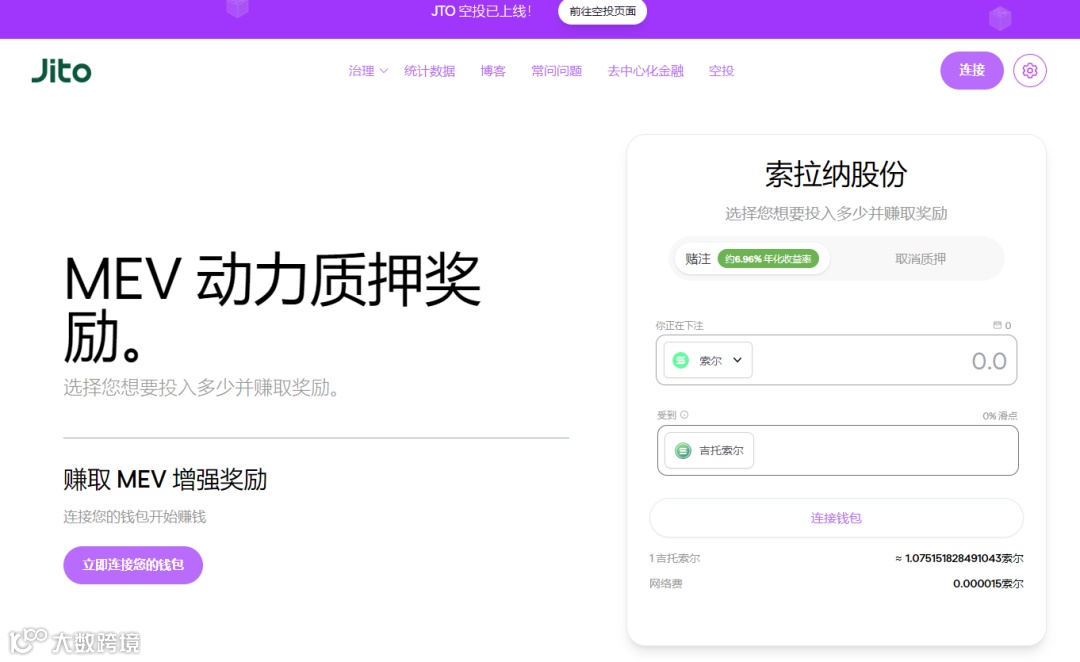Click the green SOL token icon
This screenshot has width=1080, height=662.
[x=681, y=360]
